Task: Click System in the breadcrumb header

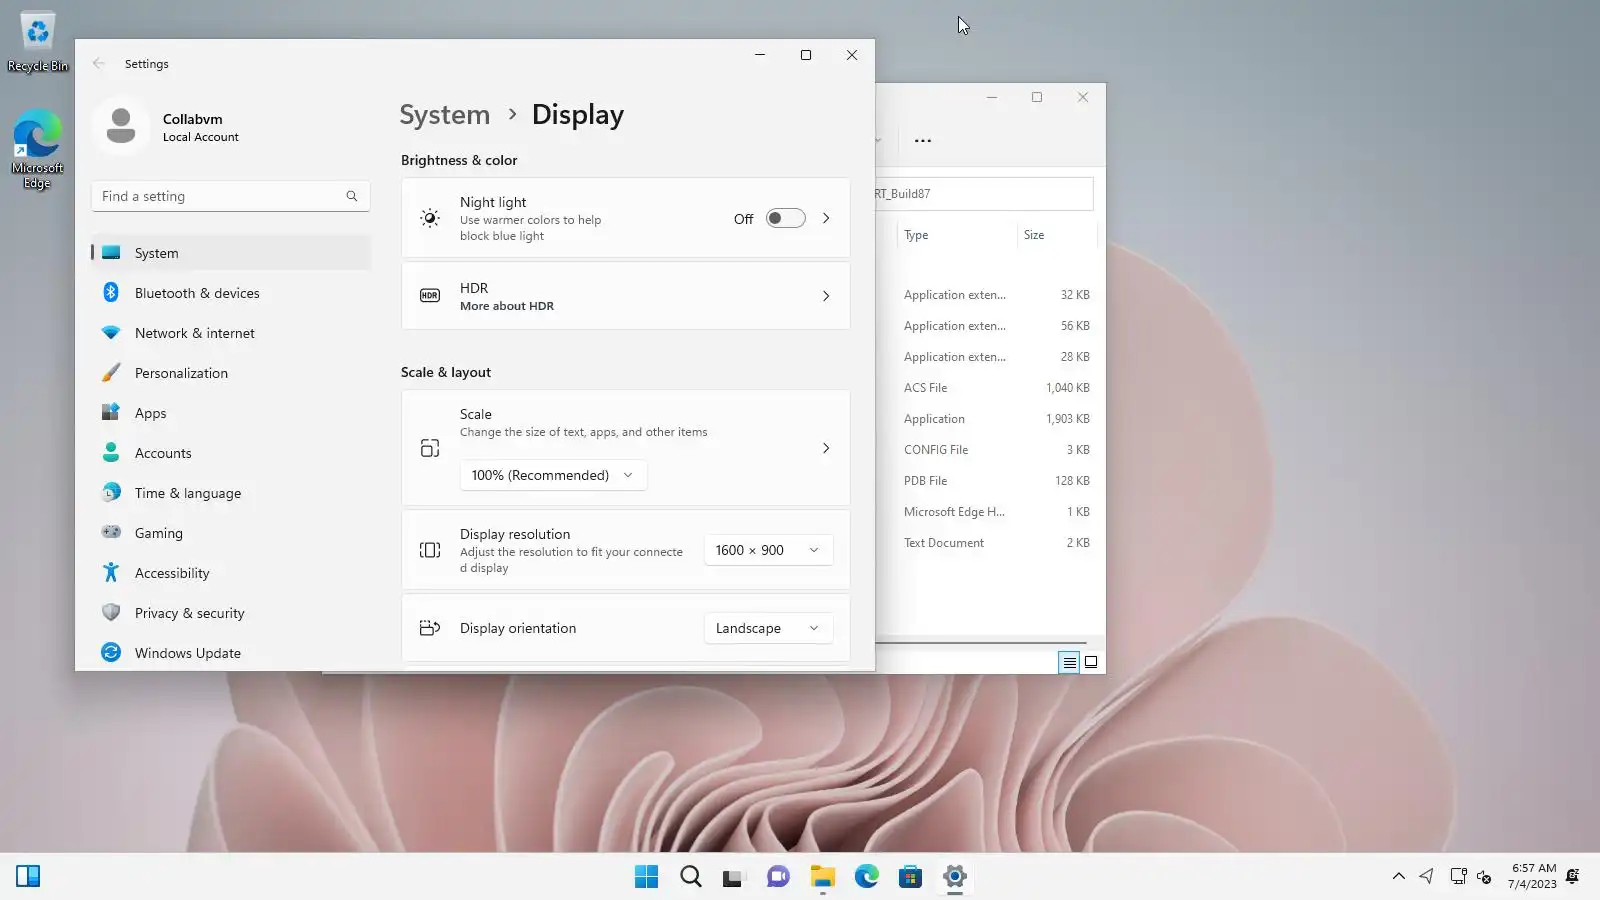Action: 445,115
